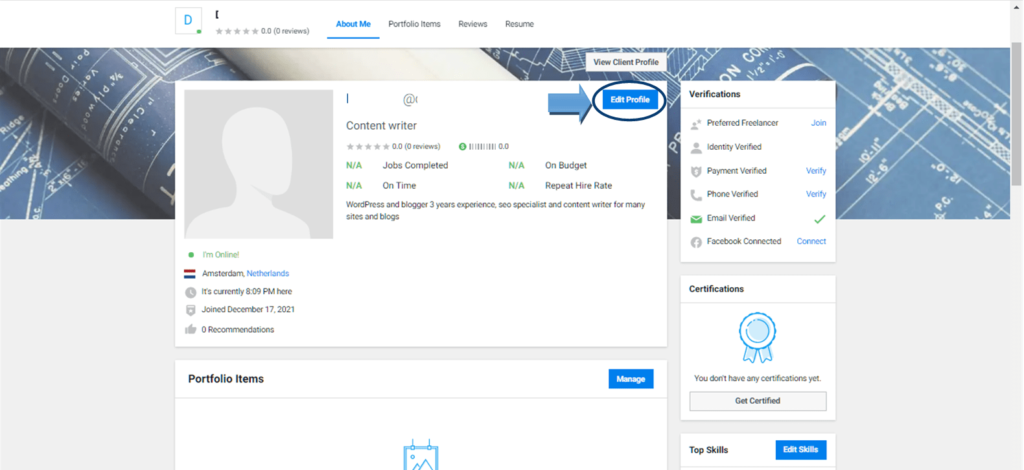This screenshot has width=1024, height=470.
Task: Click the Top Skills heading
Action: point(709,450)
